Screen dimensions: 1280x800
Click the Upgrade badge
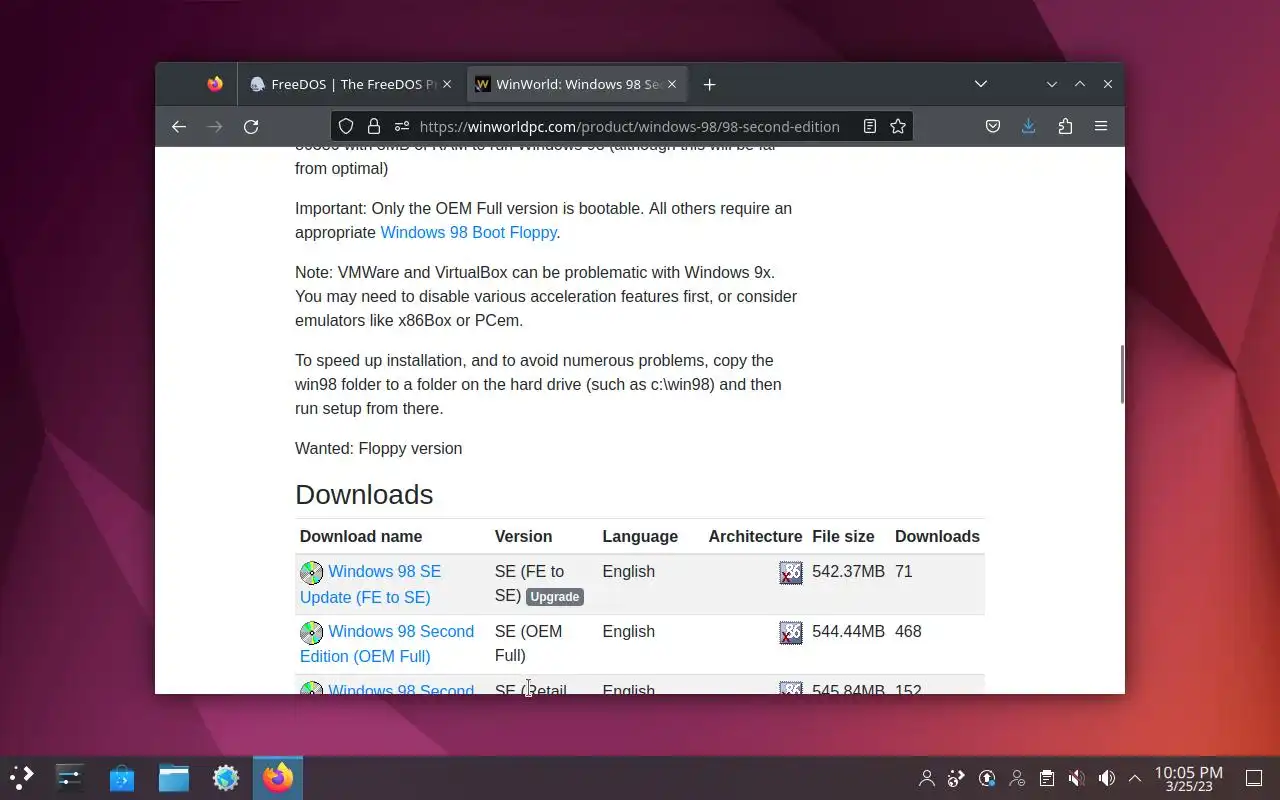[x=555, y=597]
